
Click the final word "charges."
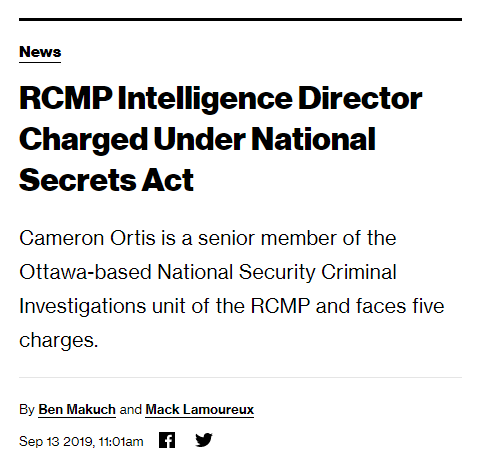click(x=59, y=340)
